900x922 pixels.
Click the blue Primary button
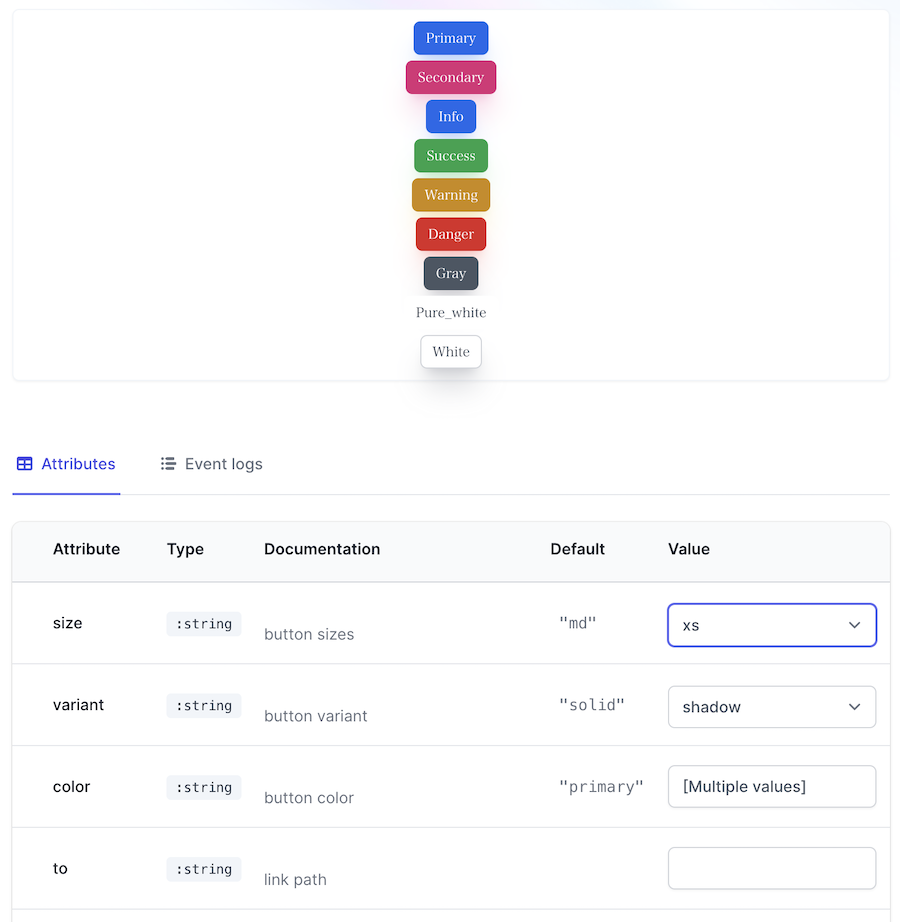click(x=451, y=38)
